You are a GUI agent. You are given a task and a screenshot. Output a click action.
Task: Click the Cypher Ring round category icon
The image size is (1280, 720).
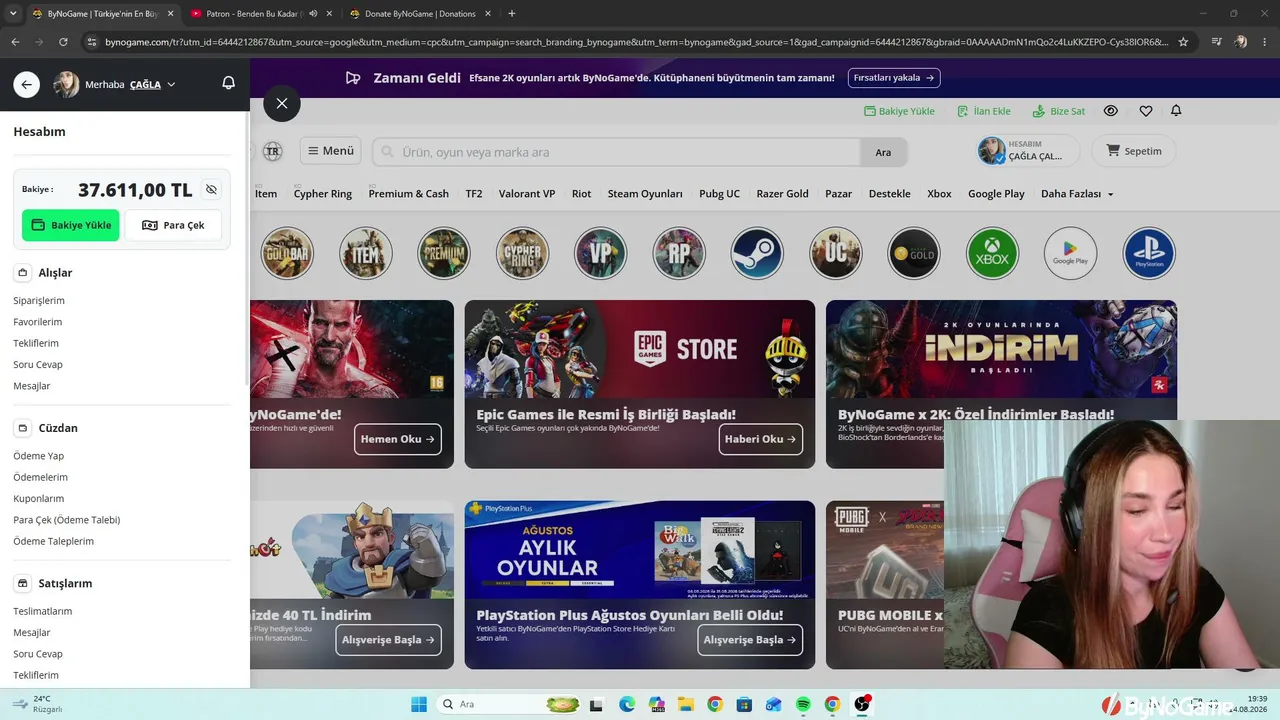tap(522, 253)
